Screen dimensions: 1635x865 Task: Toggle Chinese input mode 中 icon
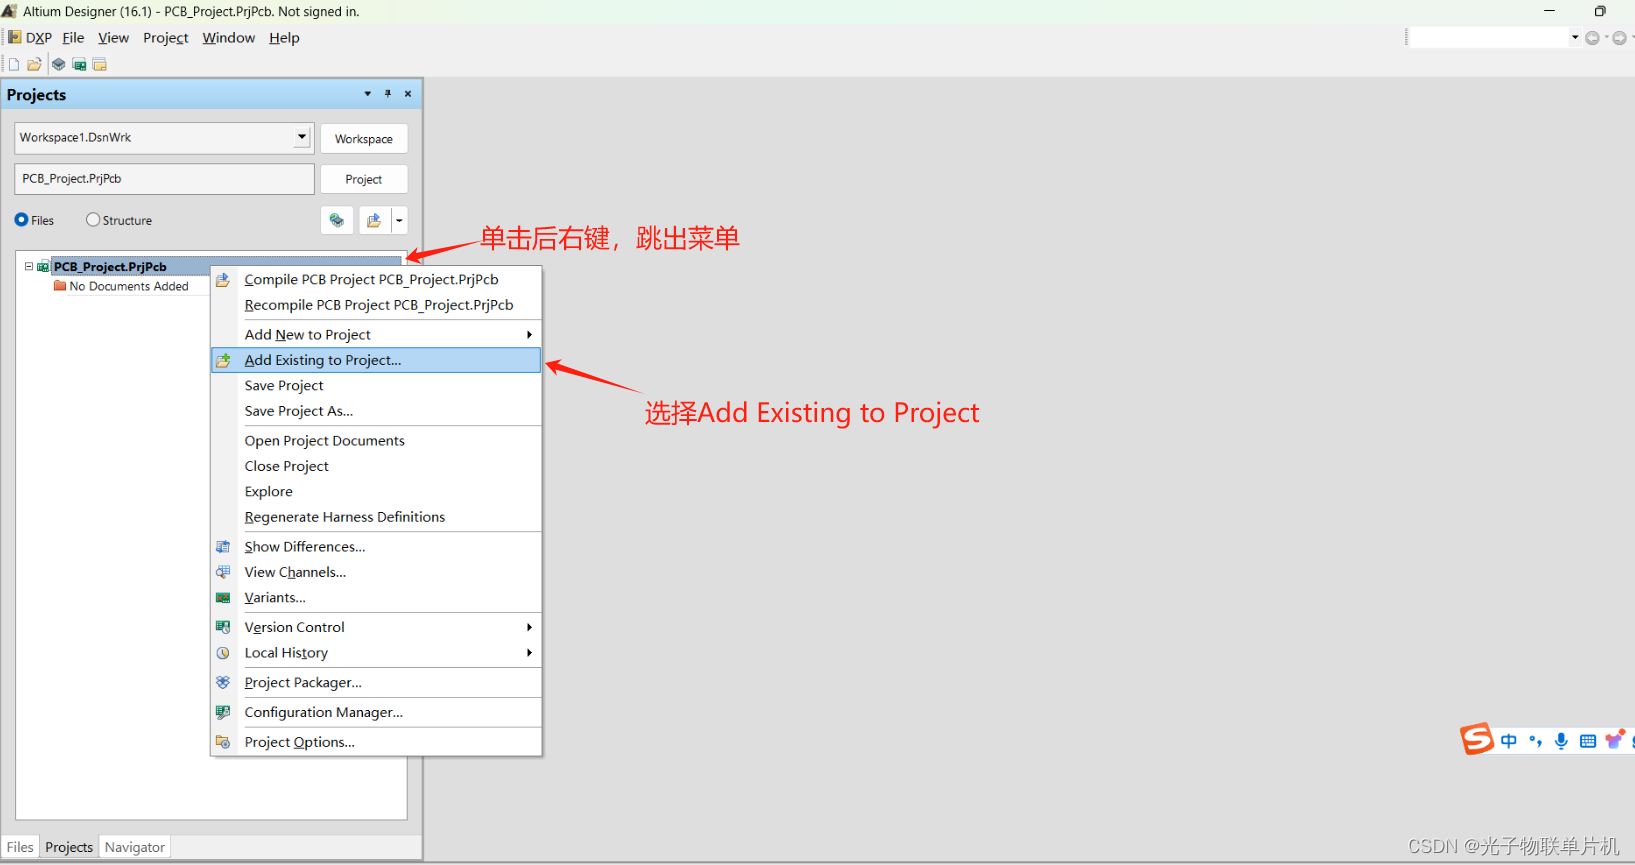(x=1509, y=741)
